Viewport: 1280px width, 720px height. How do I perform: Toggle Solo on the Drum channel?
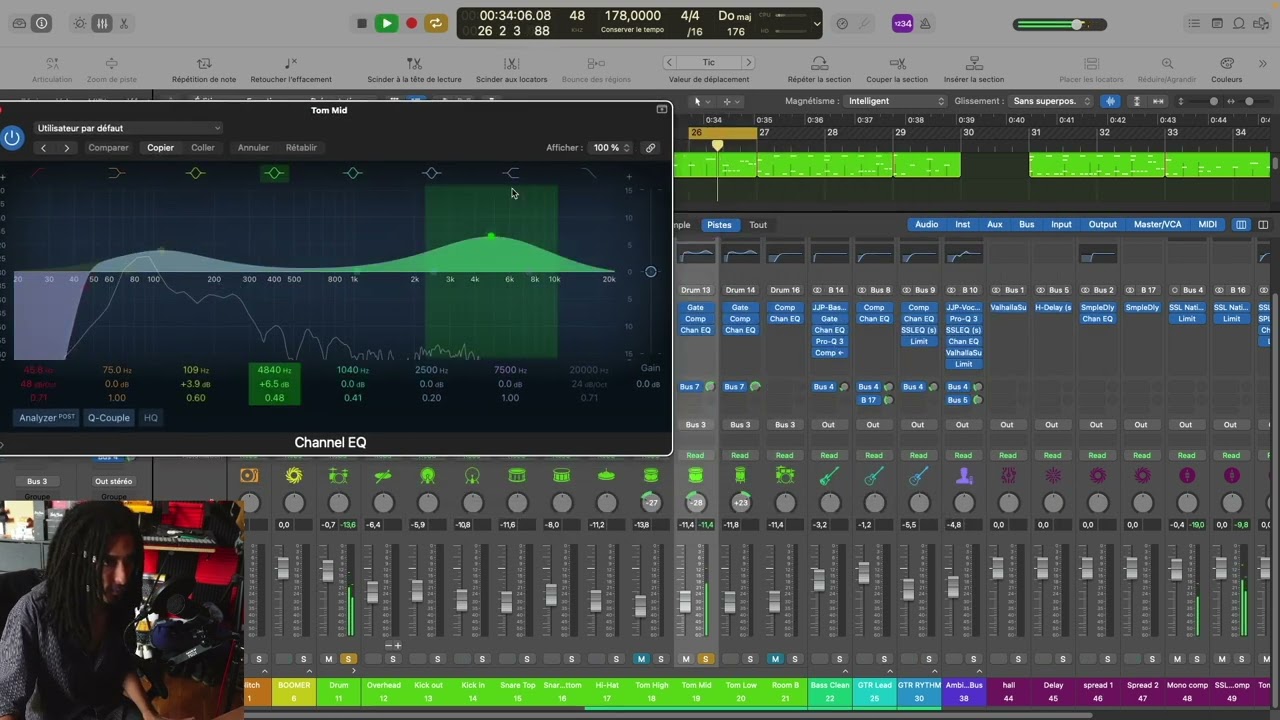coord(348,659)
